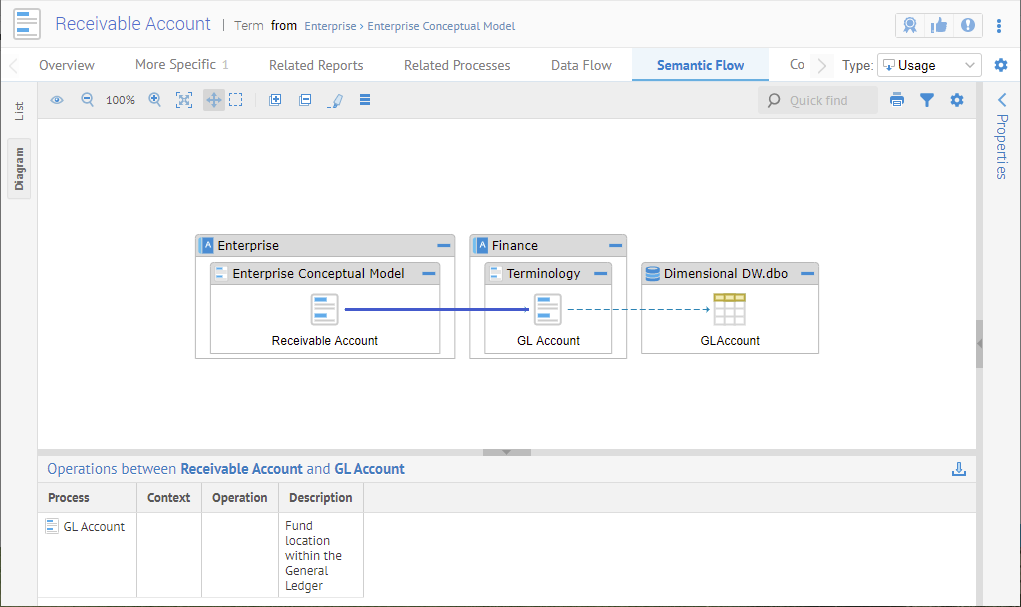1021x607 pixels.
Task: Click the fit-to-screen diagram icon
Action: click(x=184, y=100)
